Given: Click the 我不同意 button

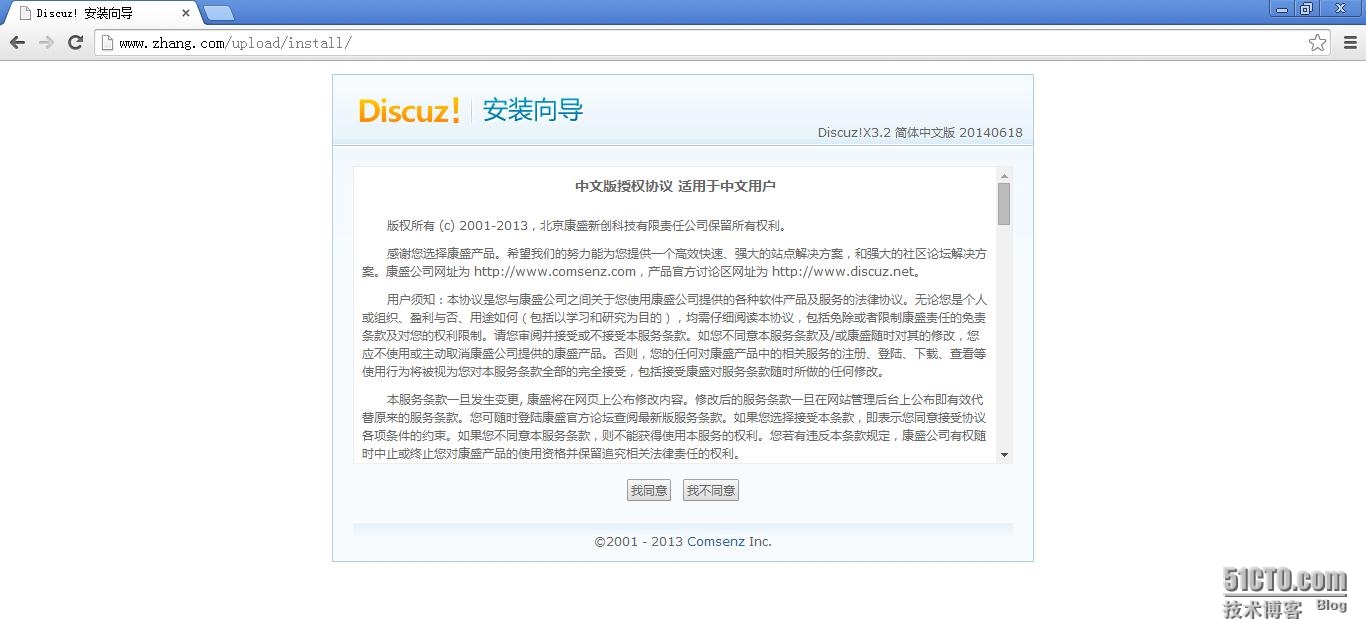Looking at the screenshot, I should 711,490.
